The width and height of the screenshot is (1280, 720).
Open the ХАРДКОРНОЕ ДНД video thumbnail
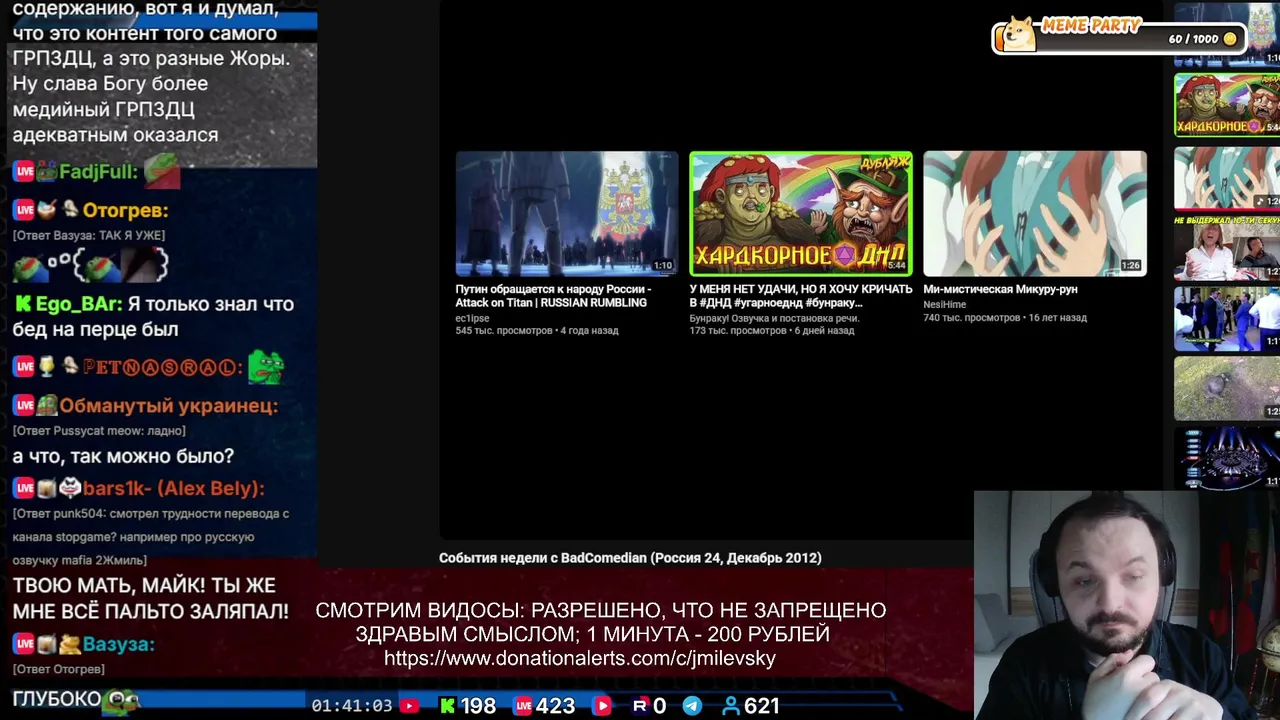[x=800, y=213]
